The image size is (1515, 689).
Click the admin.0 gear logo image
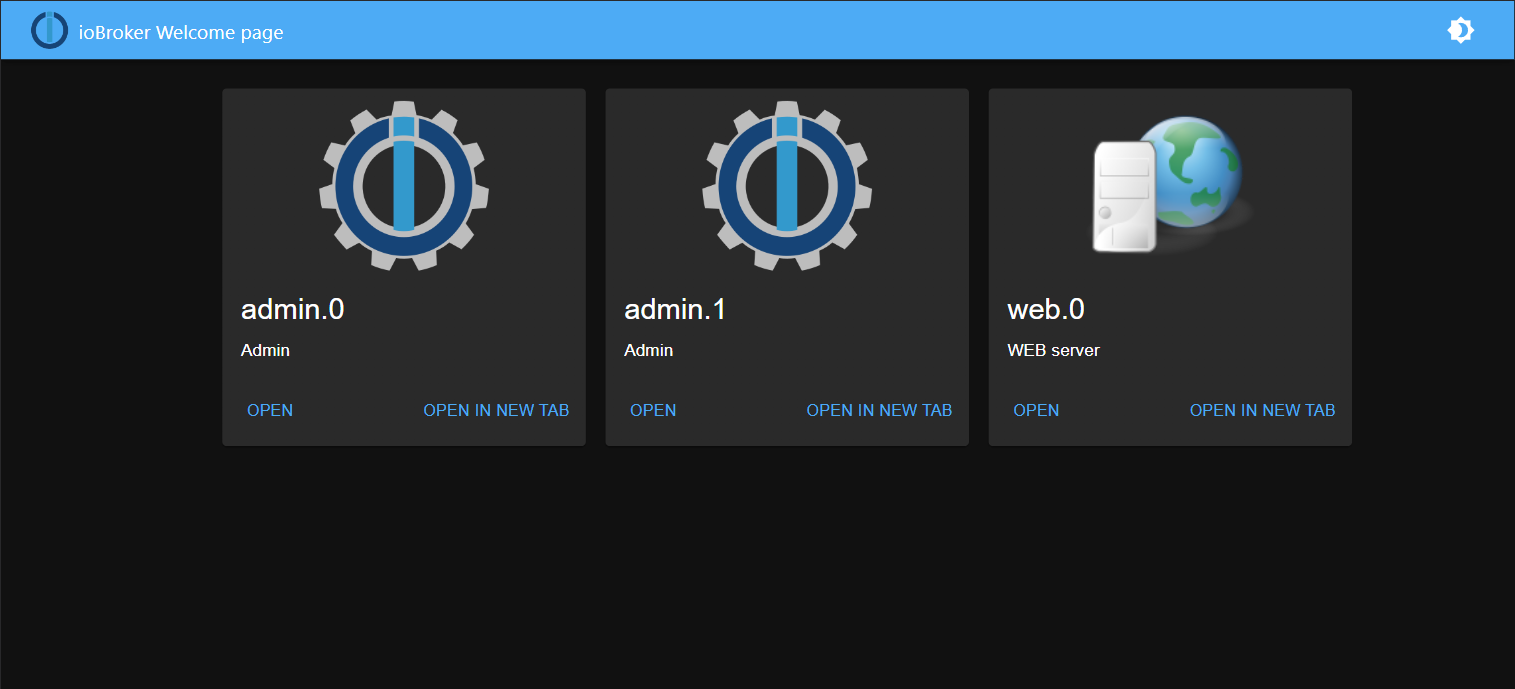(404, 185)
